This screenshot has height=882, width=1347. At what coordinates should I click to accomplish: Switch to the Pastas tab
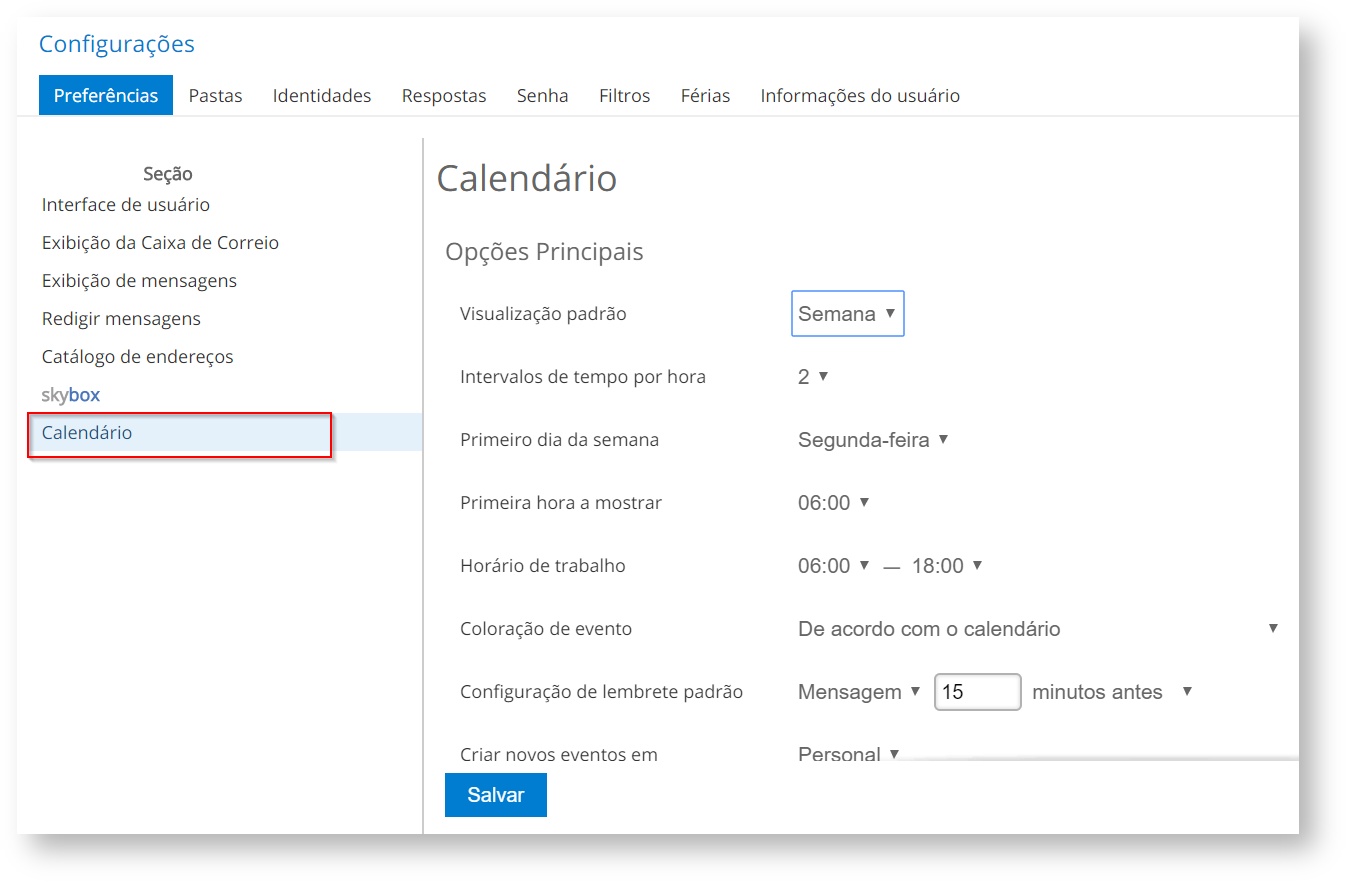(215, 96)
